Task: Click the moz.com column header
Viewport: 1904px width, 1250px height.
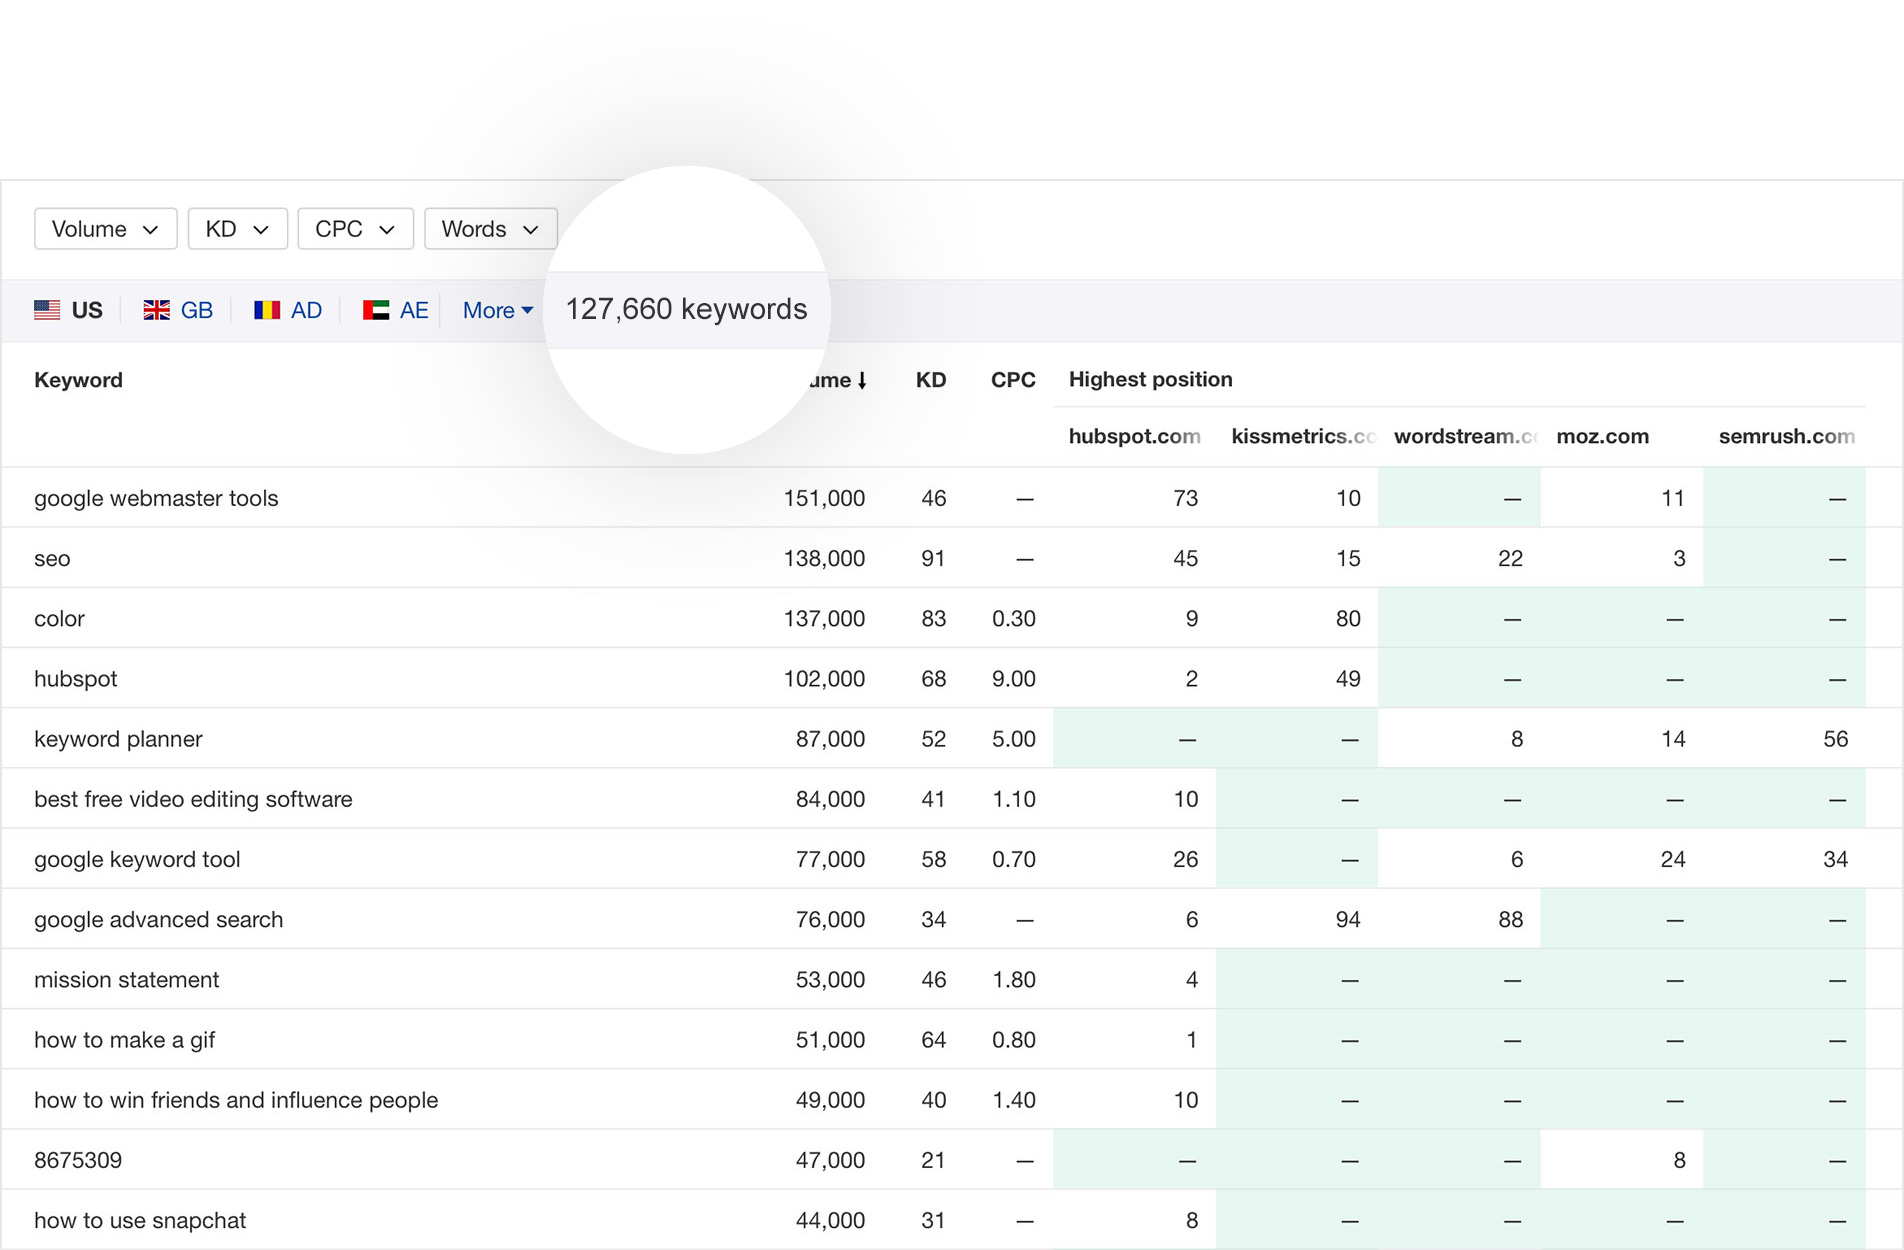Action: pyautogui.click(x=1602, y=437)
